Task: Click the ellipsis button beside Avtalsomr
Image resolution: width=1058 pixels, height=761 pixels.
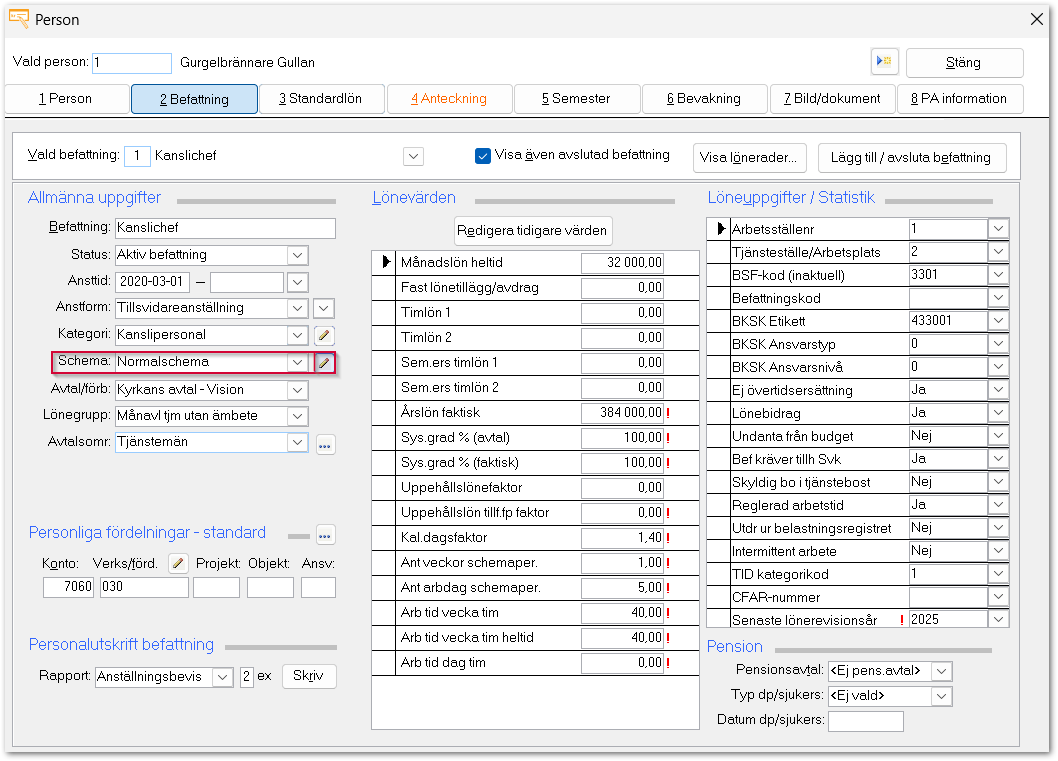Action: [325, 443]
